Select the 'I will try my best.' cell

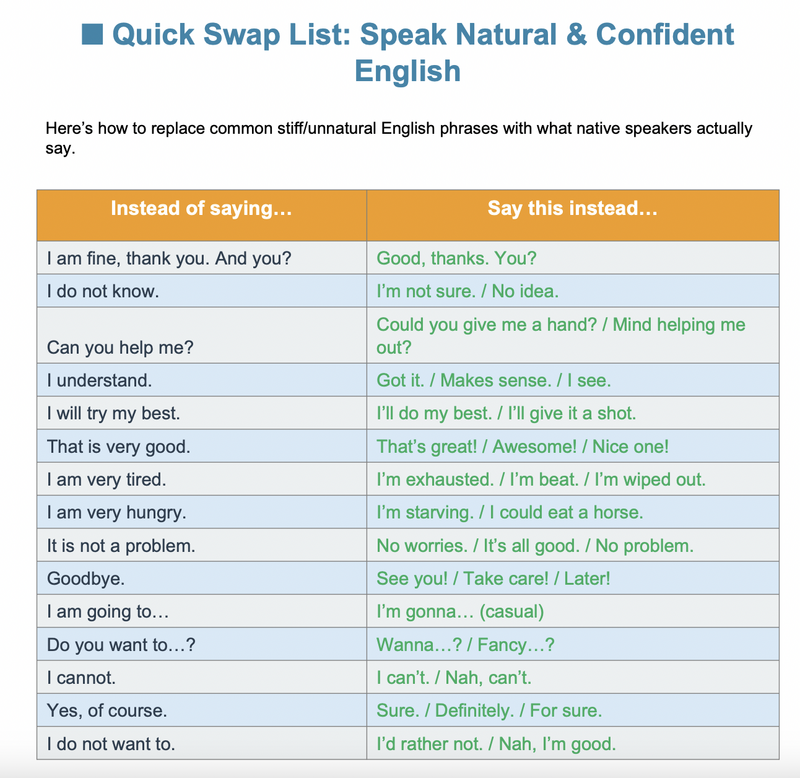202,413
